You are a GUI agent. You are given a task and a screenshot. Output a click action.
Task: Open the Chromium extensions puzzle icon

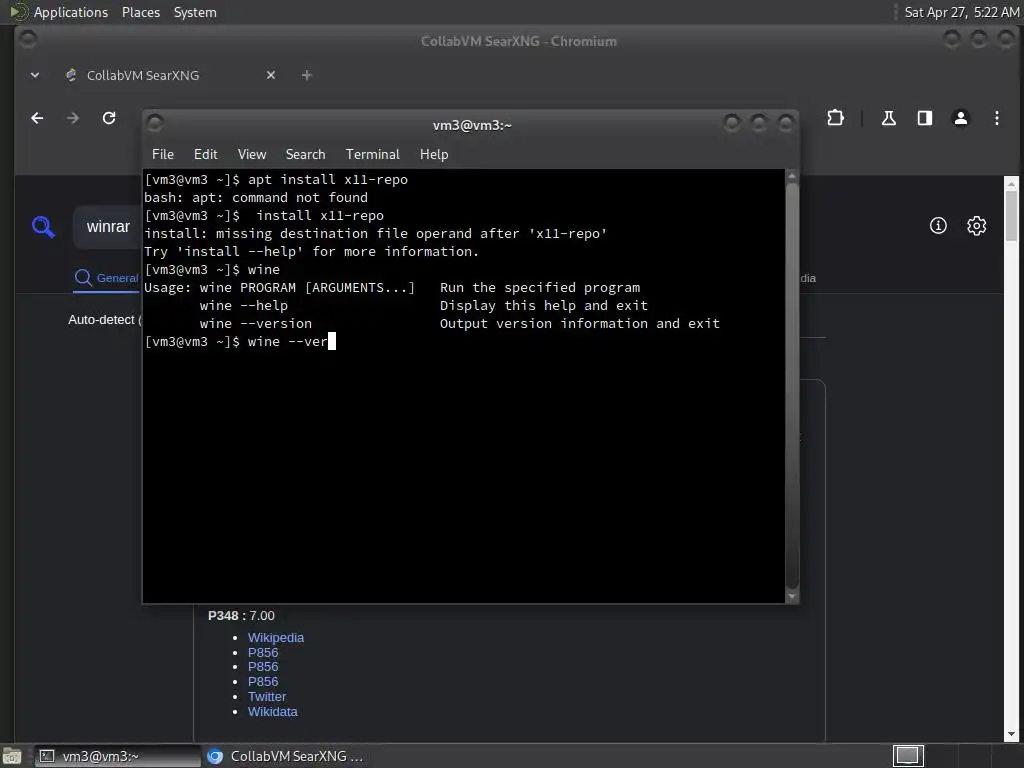tap(835, 118)
